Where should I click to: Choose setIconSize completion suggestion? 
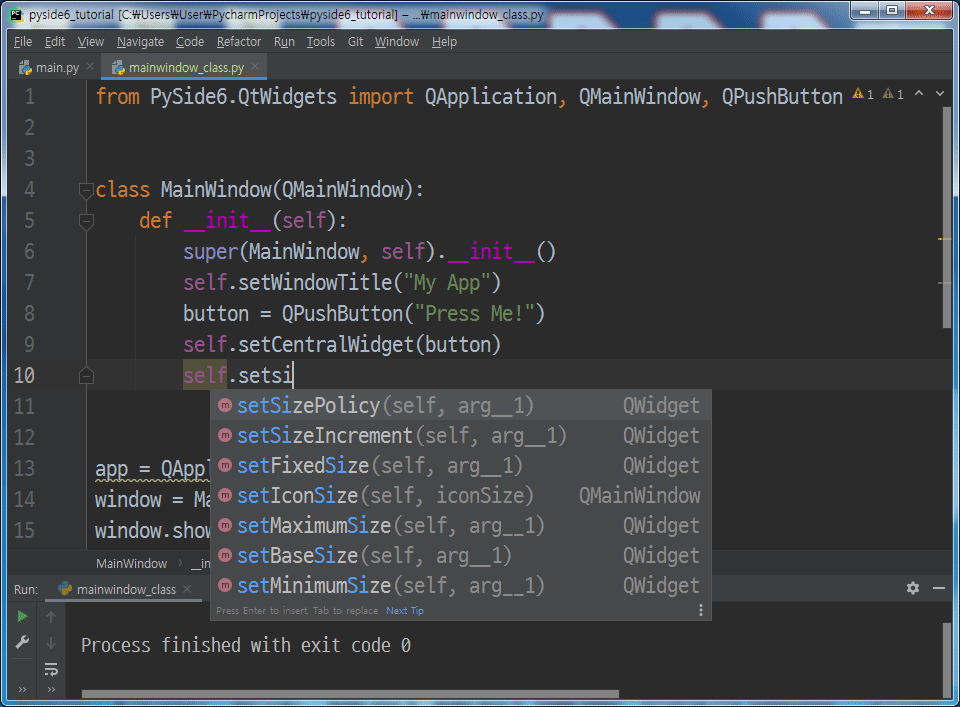(x=460, y=495)
